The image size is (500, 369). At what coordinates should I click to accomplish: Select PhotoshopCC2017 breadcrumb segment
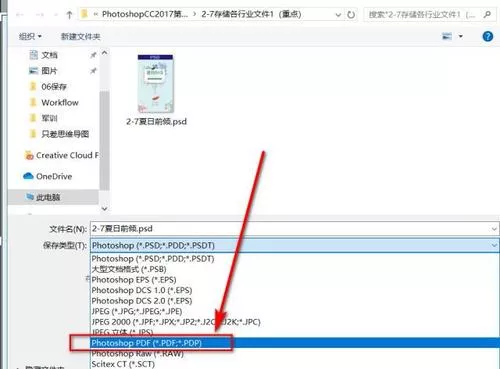click(145, 14)
